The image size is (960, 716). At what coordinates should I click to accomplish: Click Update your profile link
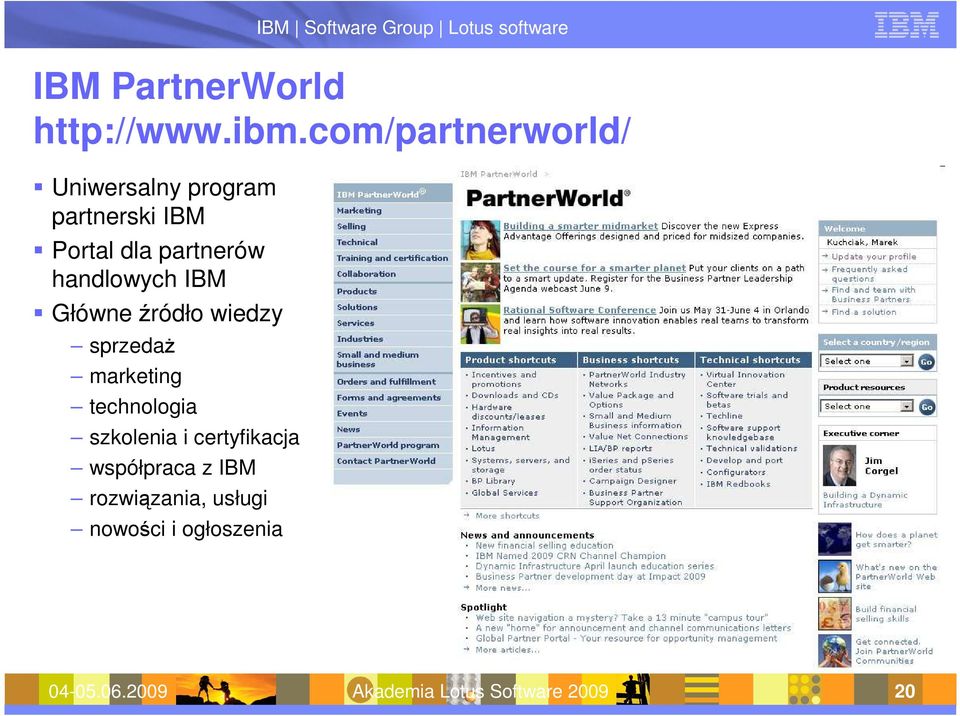[x=873, y=257]
